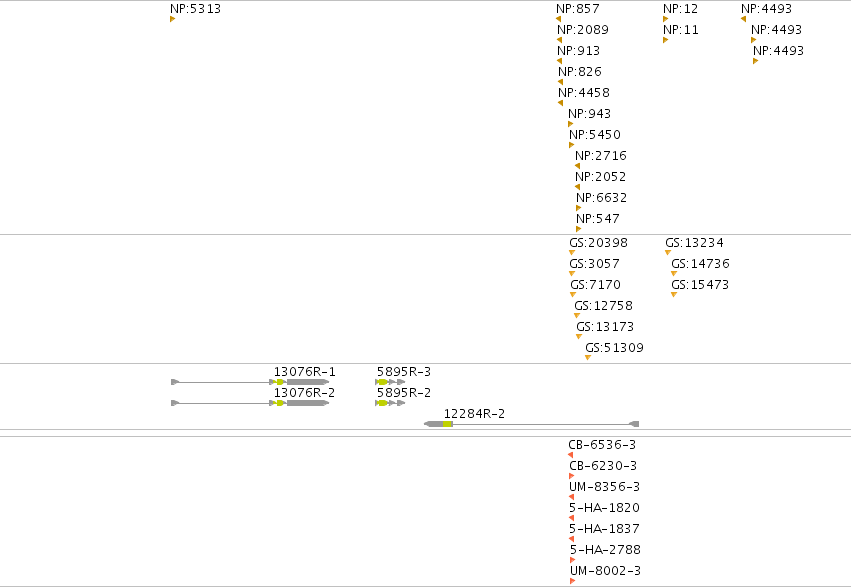Screen dimensions: 851x587
Task: Select the GS:7170 insertion
Action: coord(595,285)
